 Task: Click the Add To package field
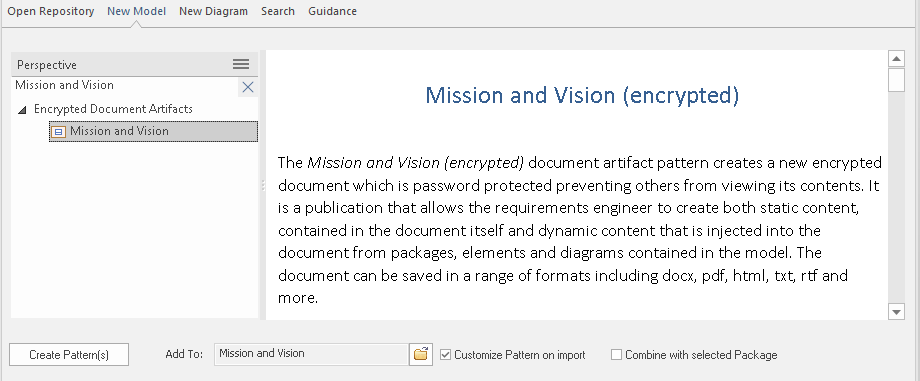(x=312, y=354)
